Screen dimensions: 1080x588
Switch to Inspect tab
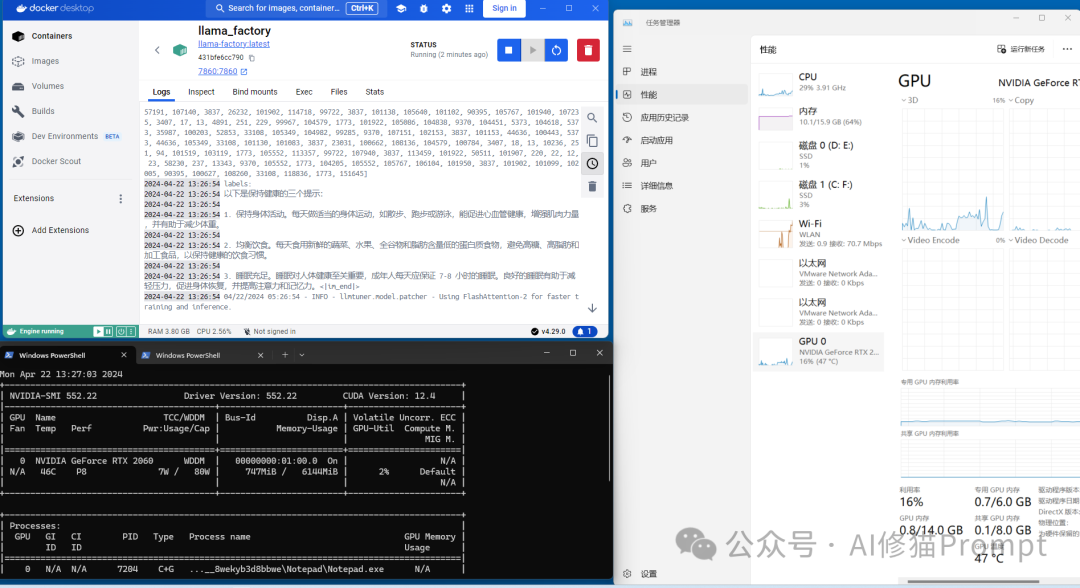(x=201, y=92)
